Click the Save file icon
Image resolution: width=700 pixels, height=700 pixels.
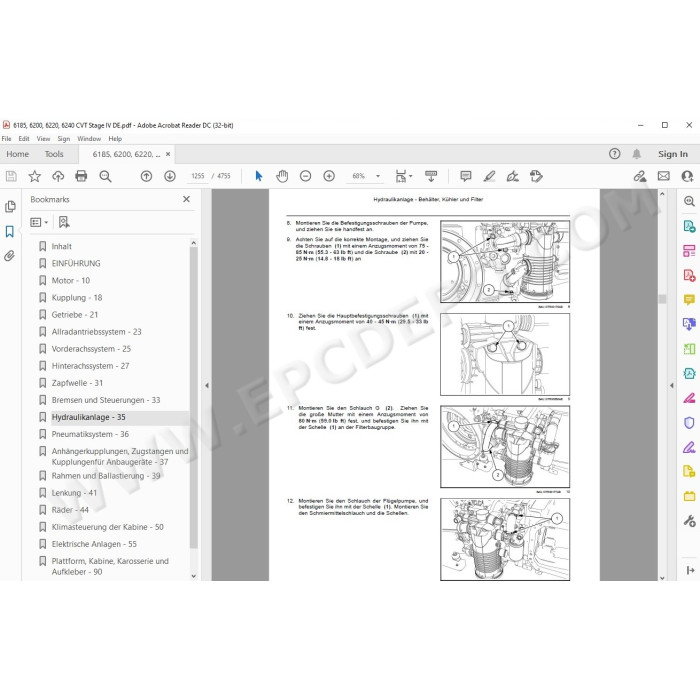coord(11,176)
